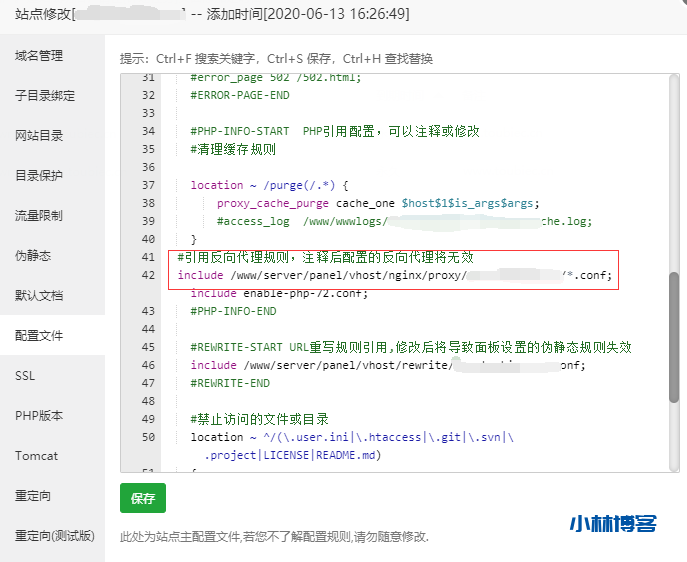Click the 配置文件 tab
The width and height of the screenshot is (687, 562).
[38, 335]
